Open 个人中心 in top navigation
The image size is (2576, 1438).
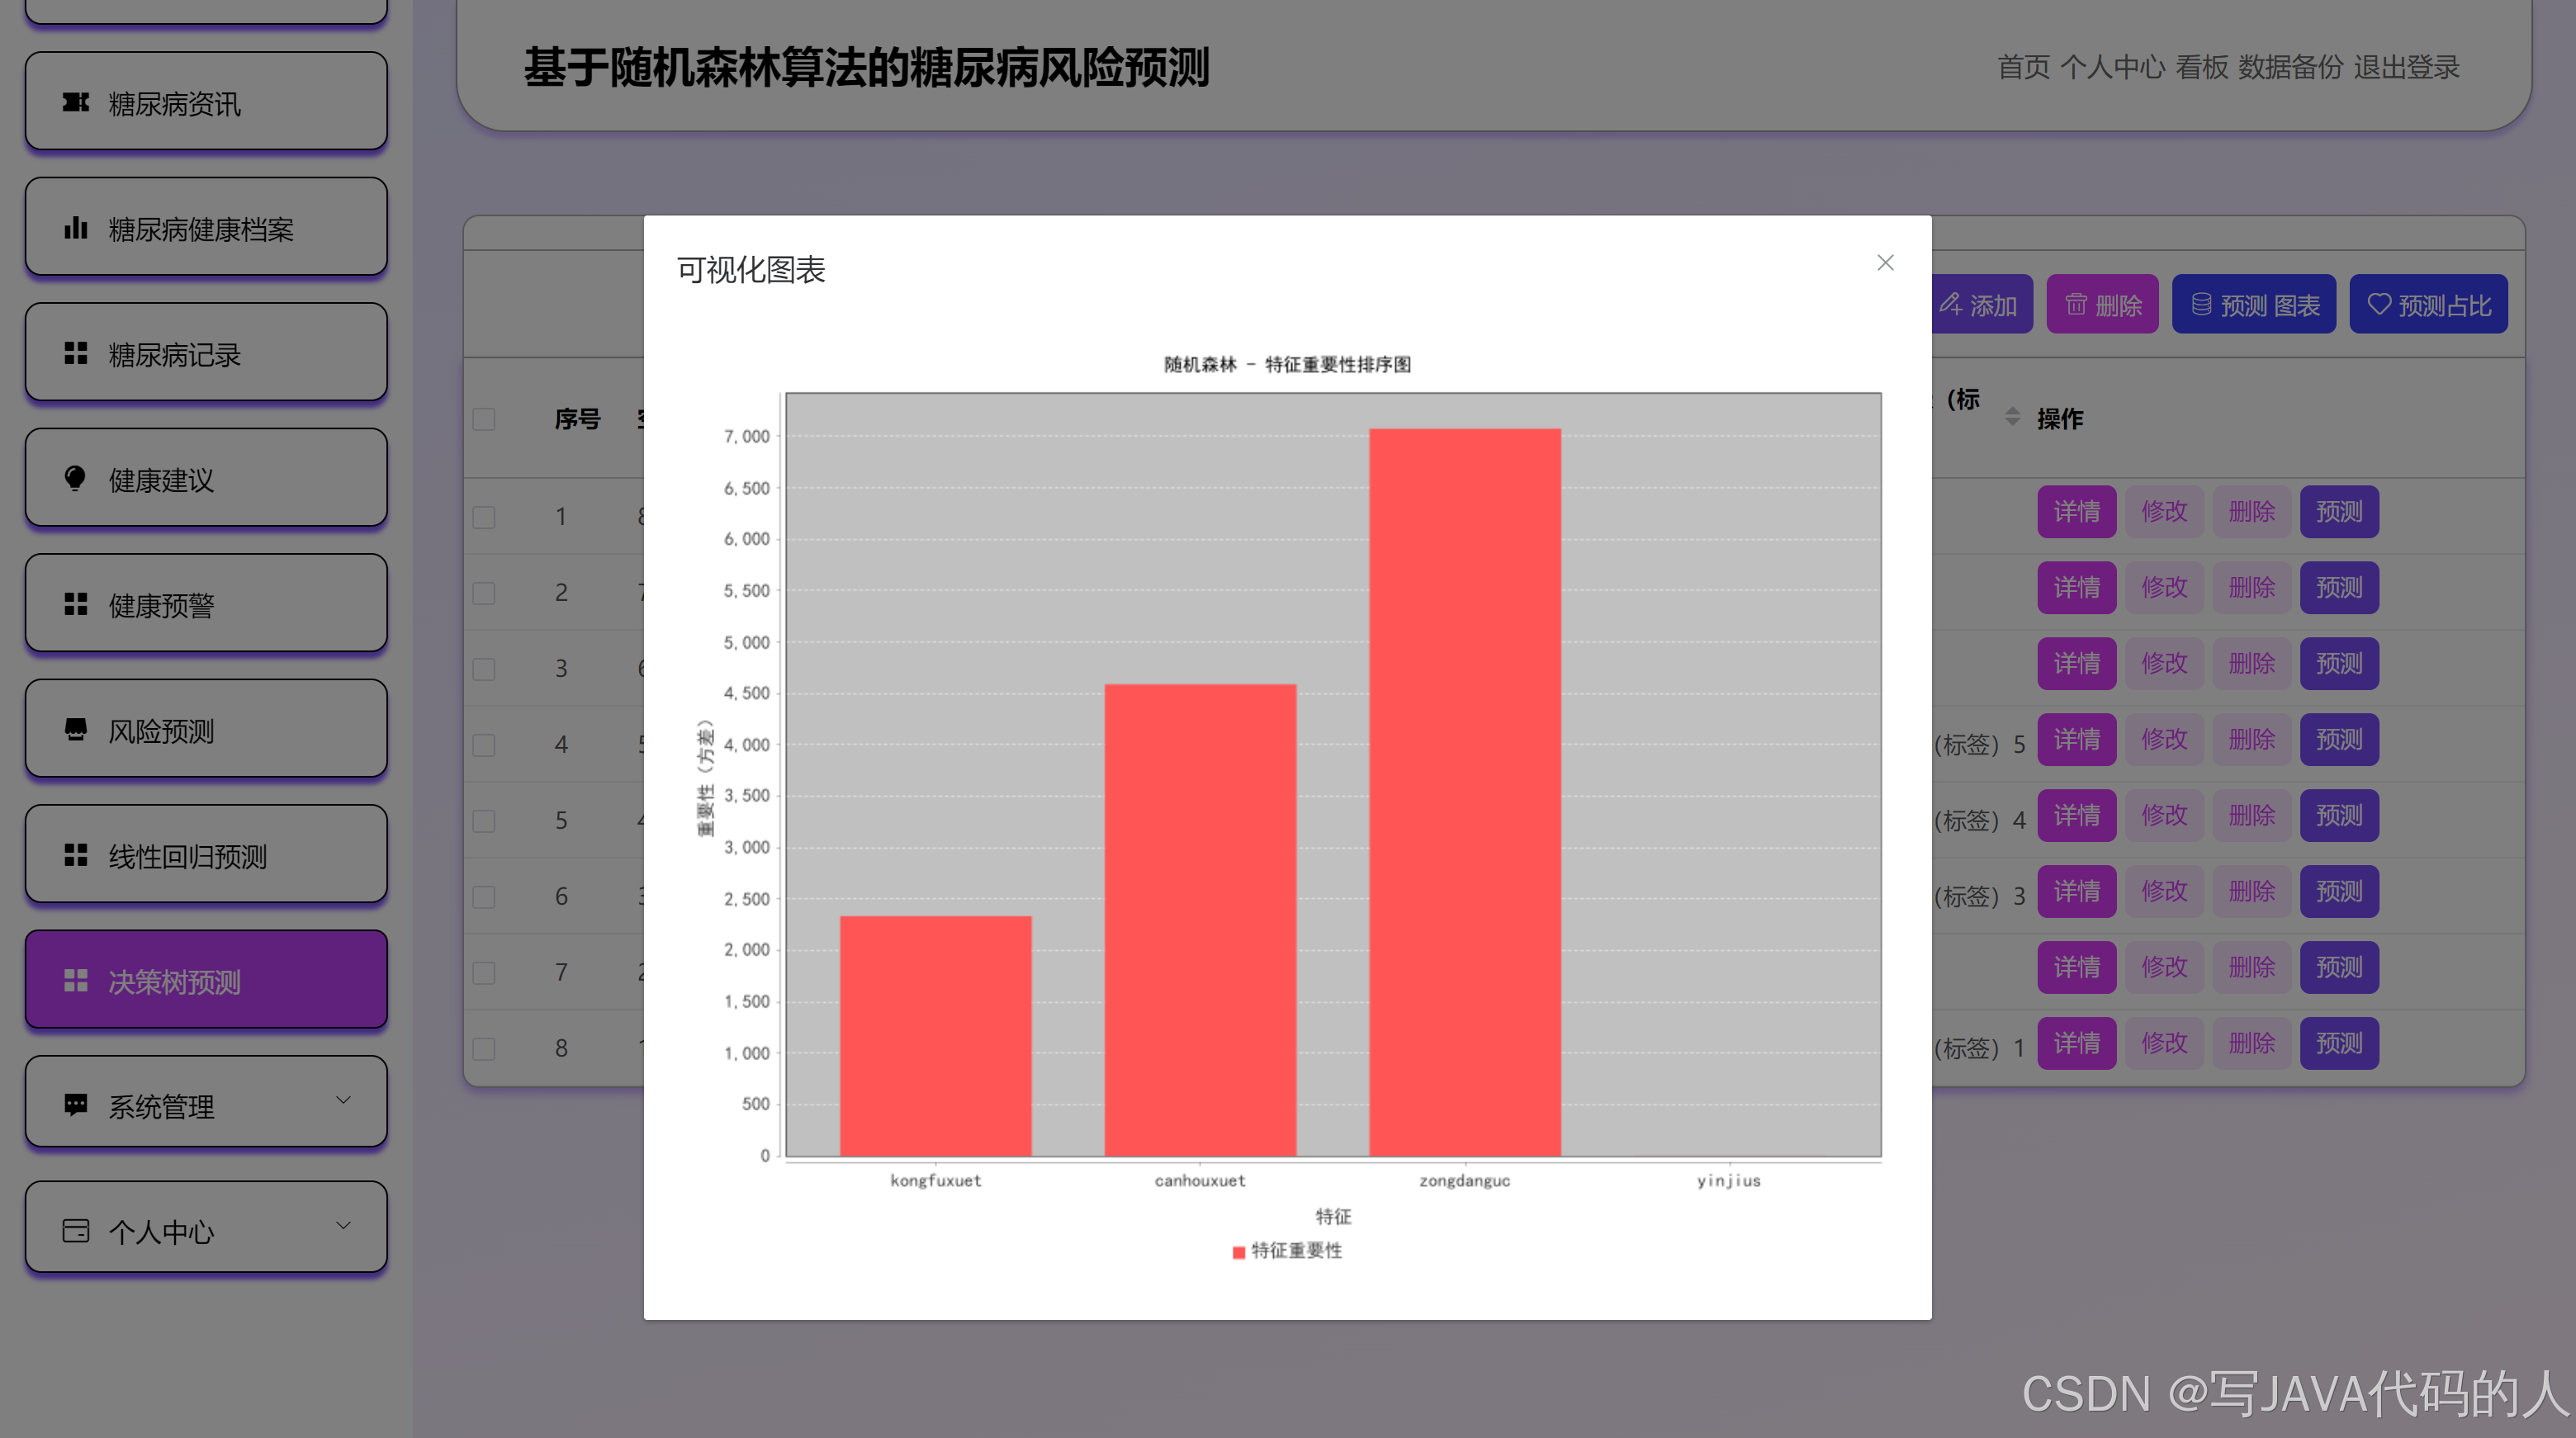pyautogui.click(x=2112, y=67)
